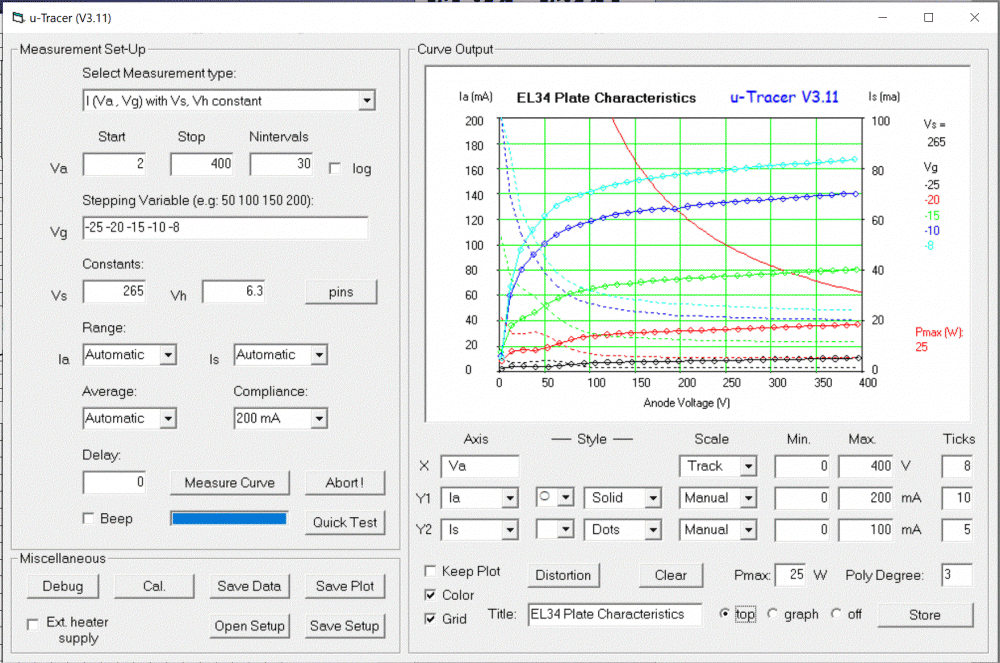
Task: Open the Y1 line style Solid dropdown
Action: 652,497
